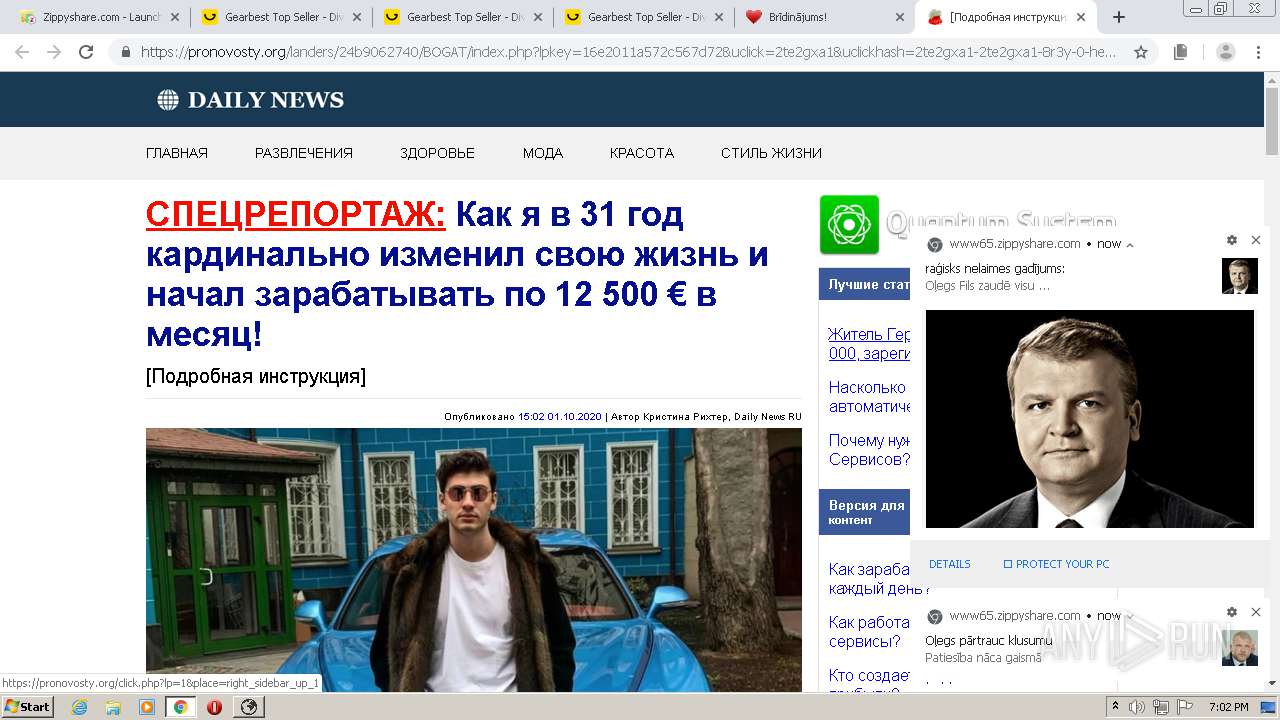1280x720 pixels.
Task: Open the РАЗВЛЕЧЕНИЯ menu item
Action: coord(304,153)
